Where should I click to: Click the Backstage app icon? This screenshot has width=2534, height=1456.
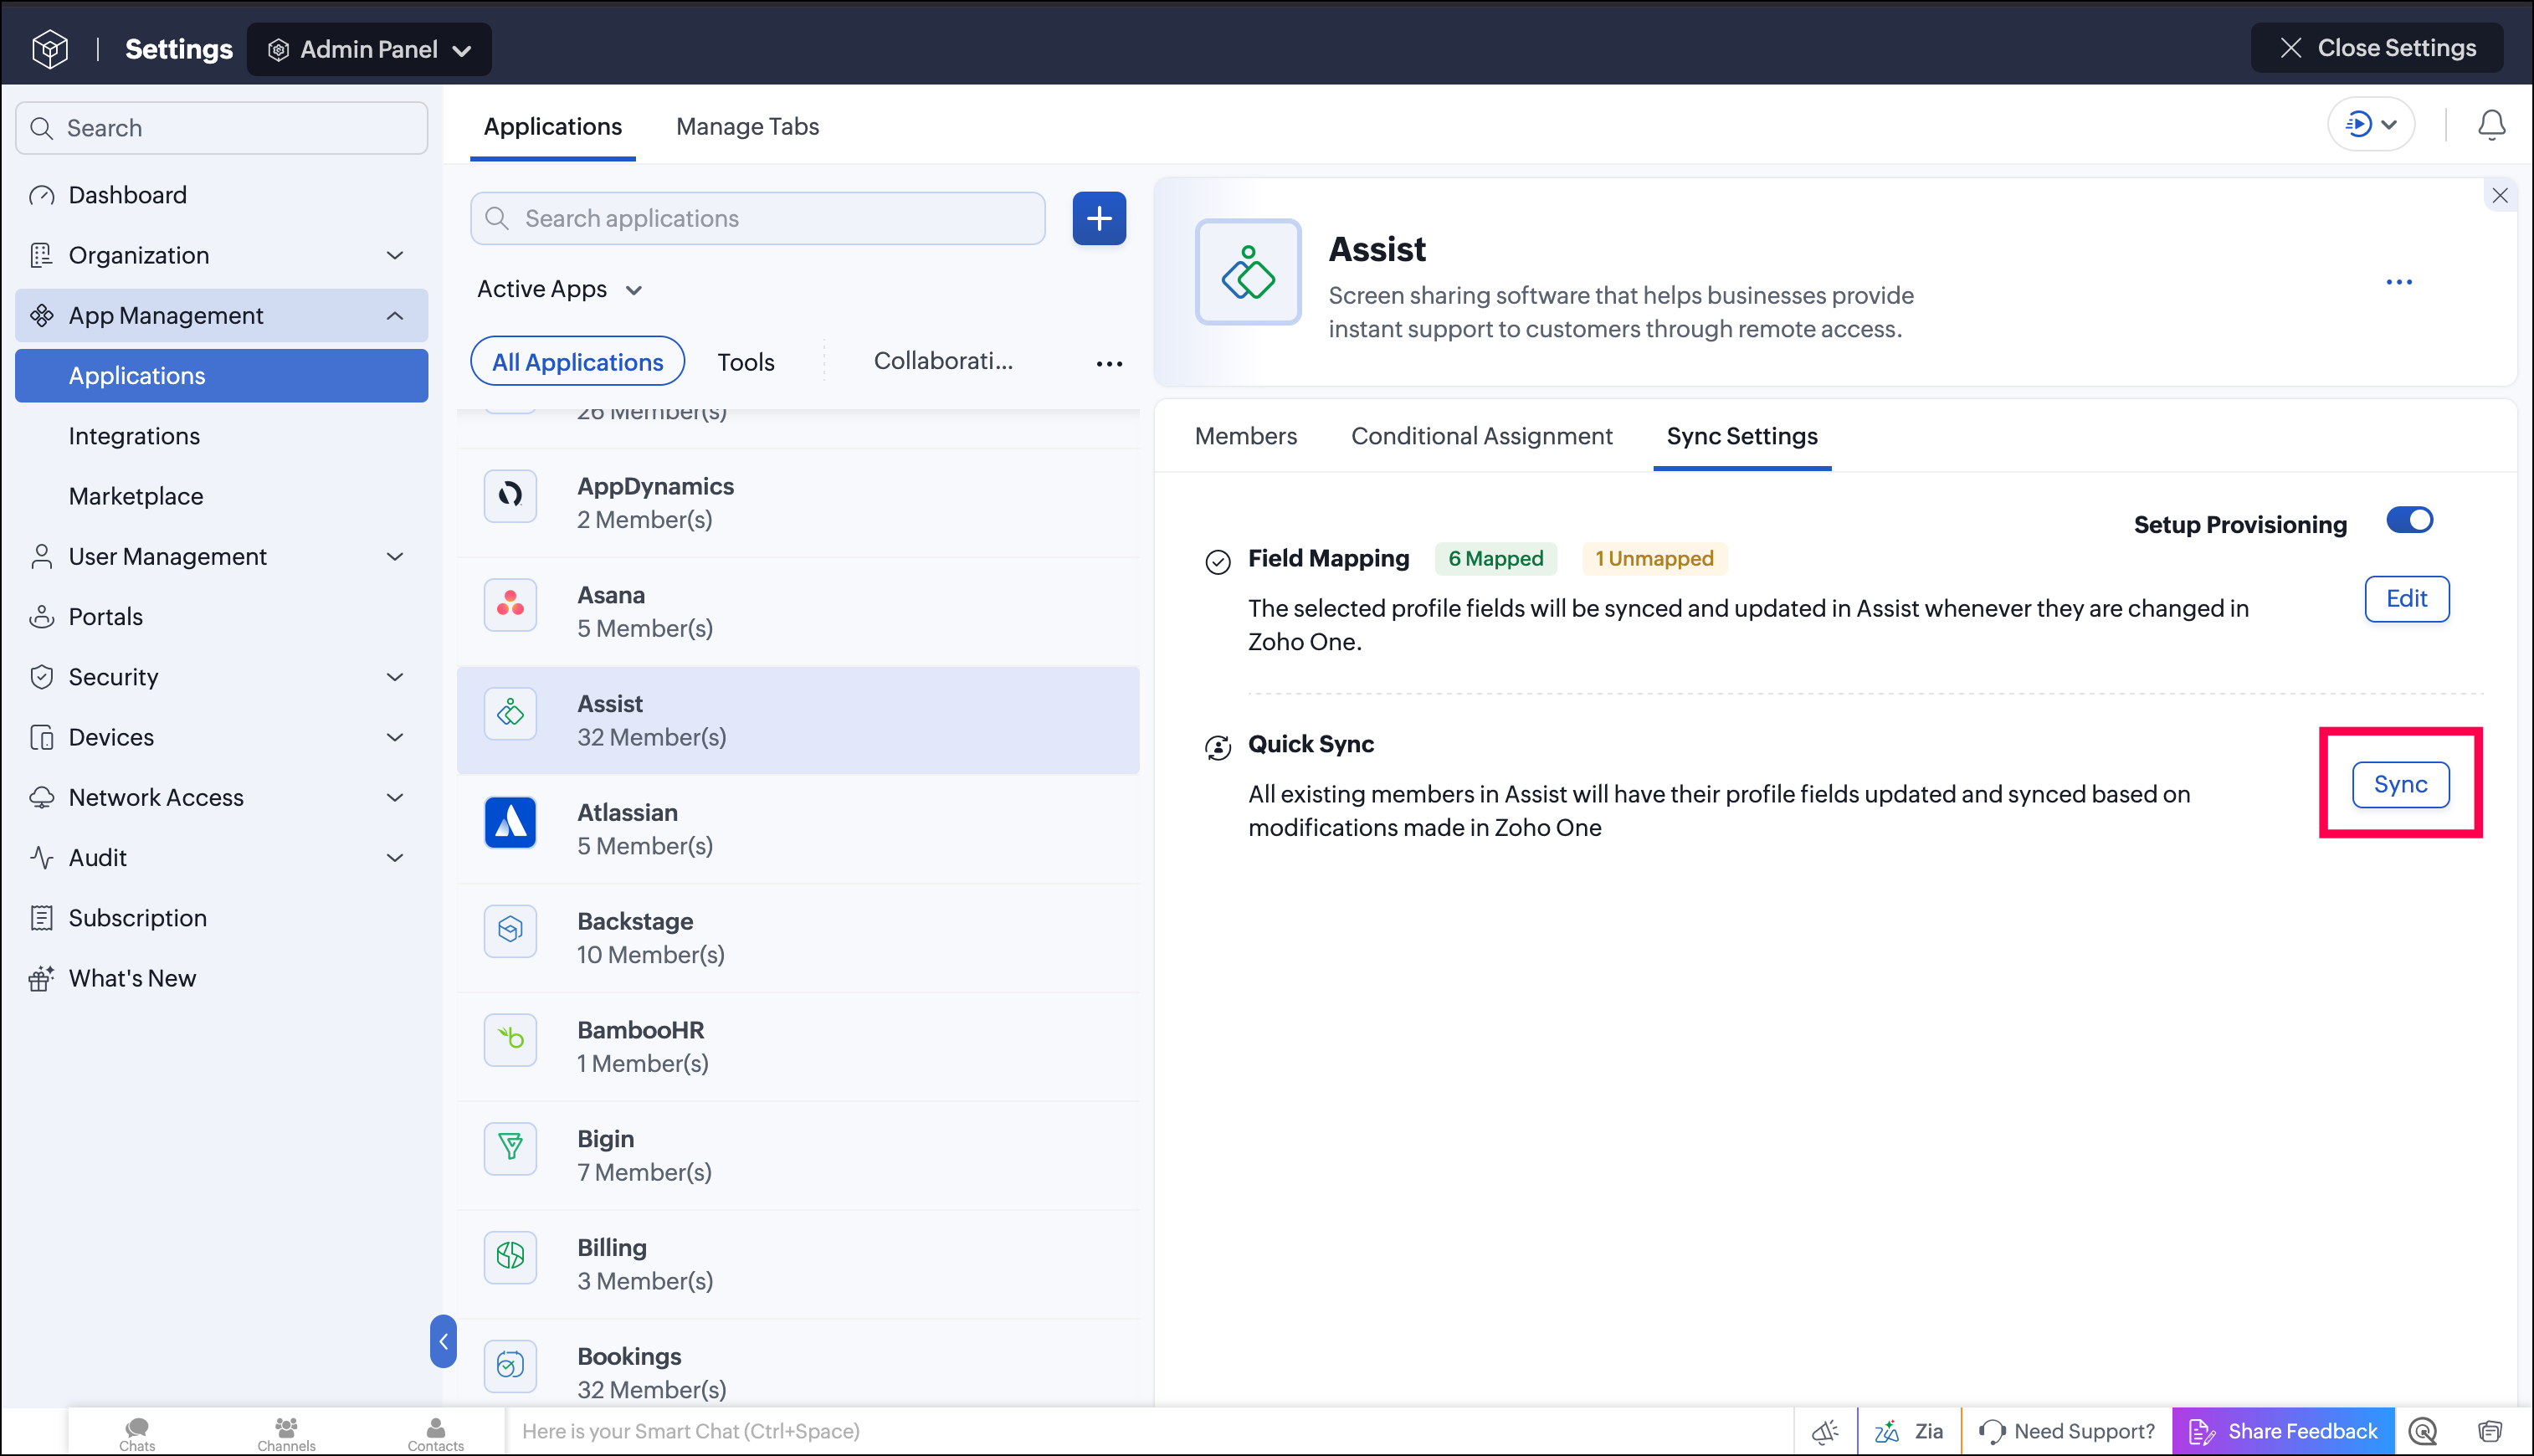pos(510,930)
